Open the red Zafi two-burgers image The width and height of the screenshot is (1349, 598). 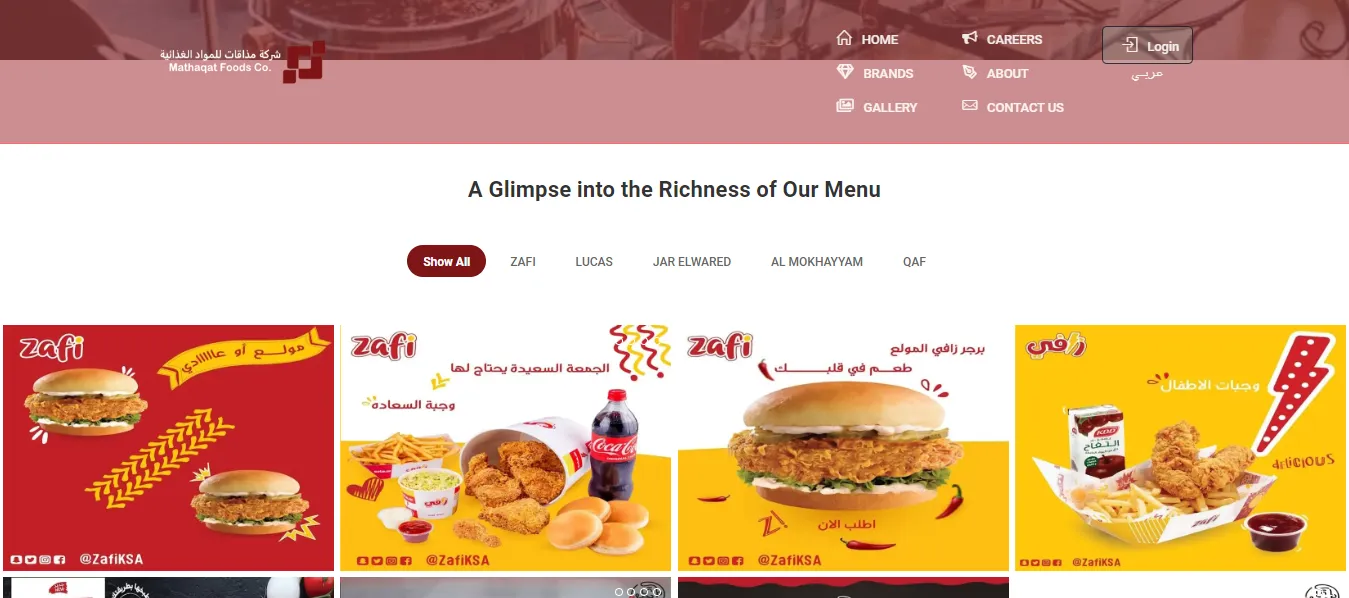click(169, 447)
